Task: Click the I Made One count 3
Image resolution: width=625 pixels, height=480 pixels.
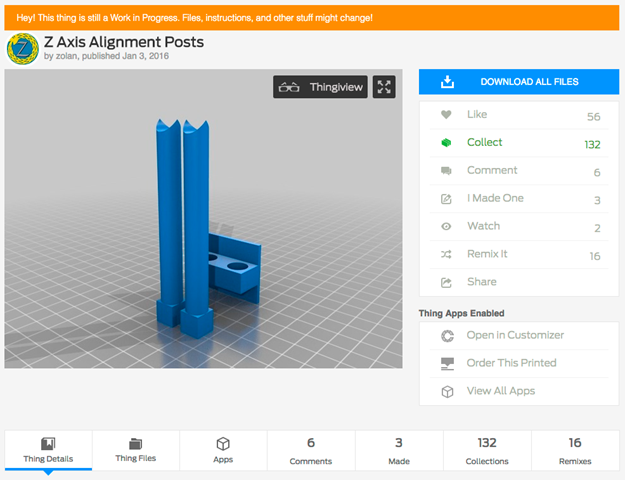Action: 597,201
